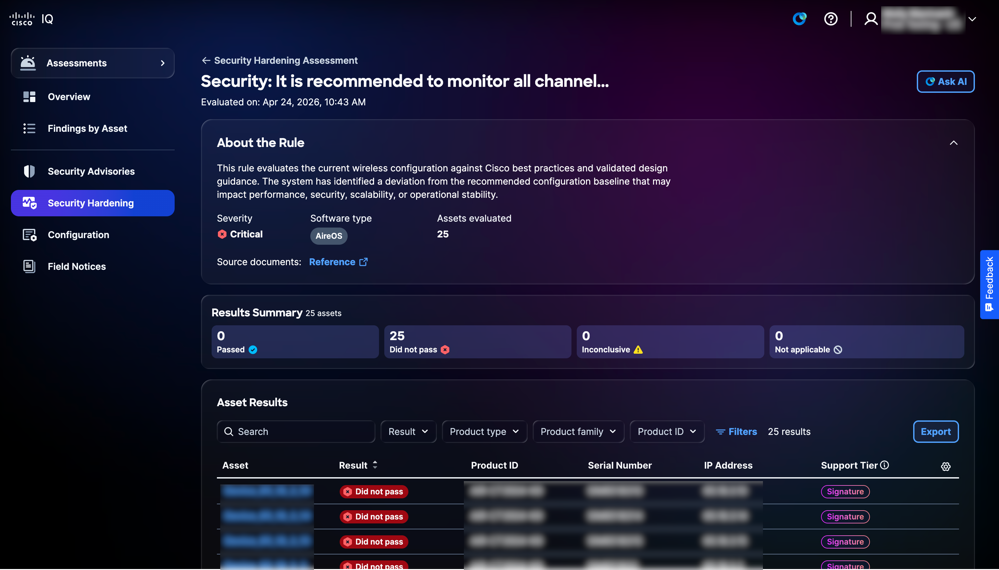Click the Overview dashboard icon
999x570 pixels.
29,97
